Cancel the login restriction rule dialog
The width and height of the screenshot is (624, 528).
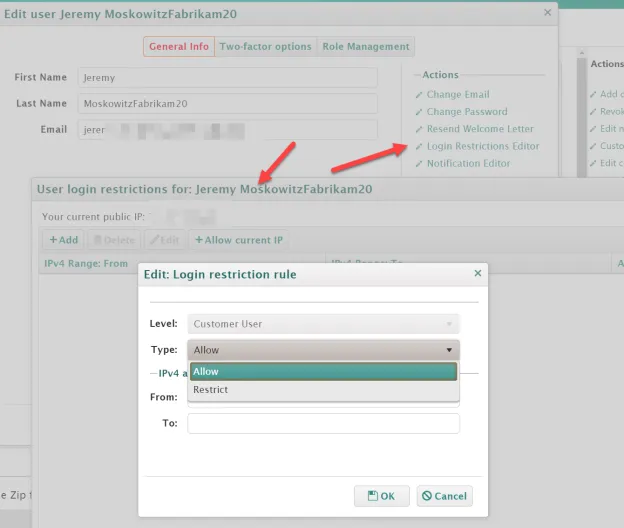[x=445, y=496]
